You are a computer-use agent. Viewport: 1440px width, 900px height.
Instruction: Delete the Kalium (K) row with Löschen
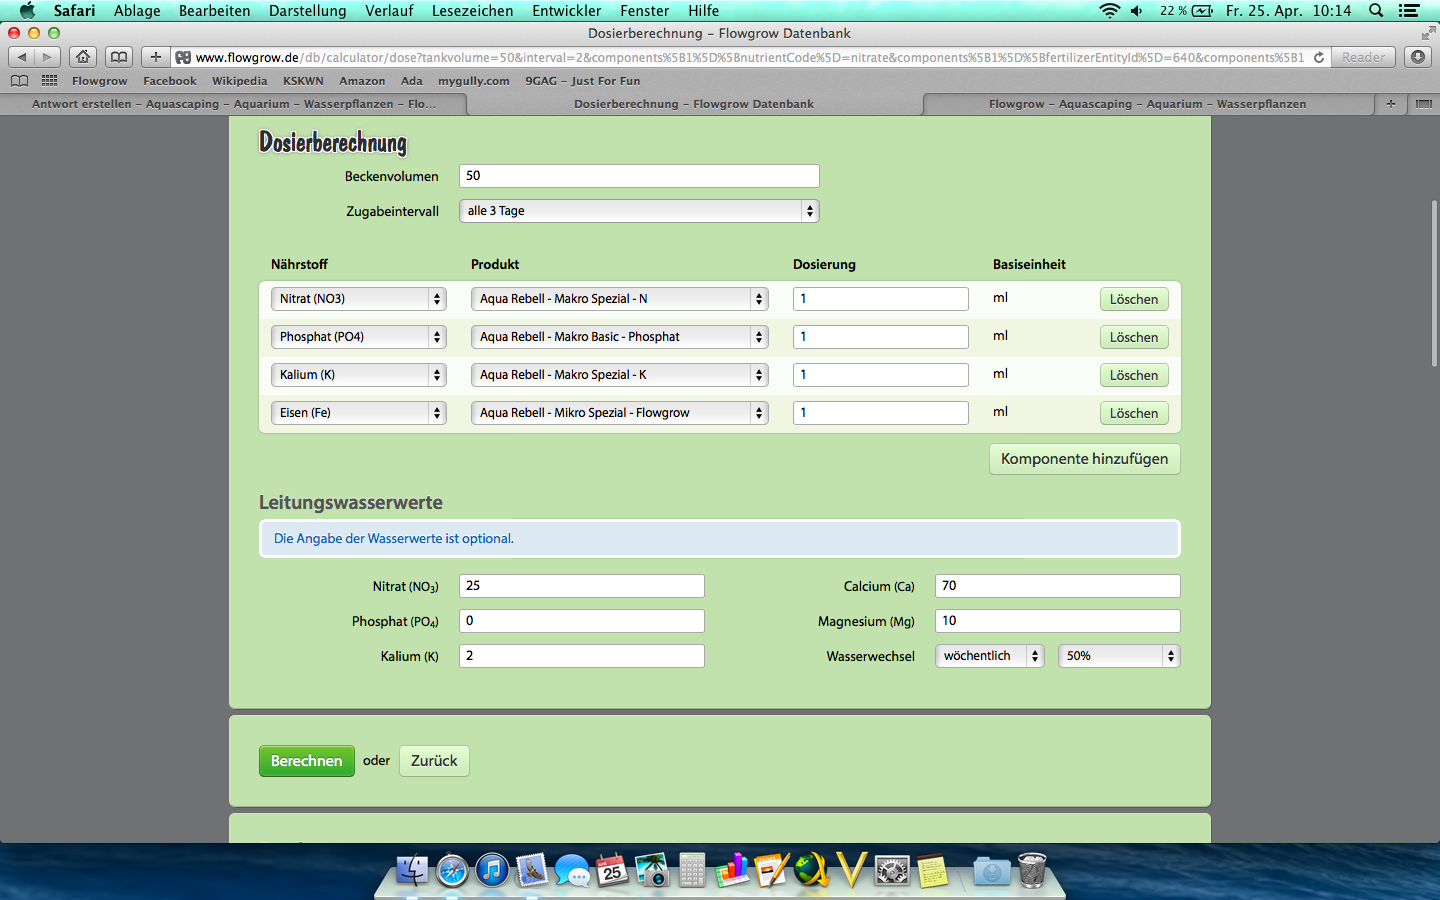pyautogui.click(x=1134, y=375)
